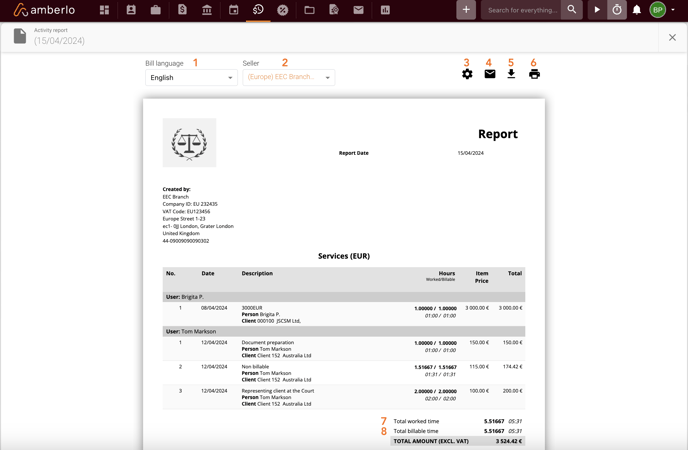Click the scales logo thumbnail in report
The height and width of the screenshot is (450, 688).
[189, 143]
